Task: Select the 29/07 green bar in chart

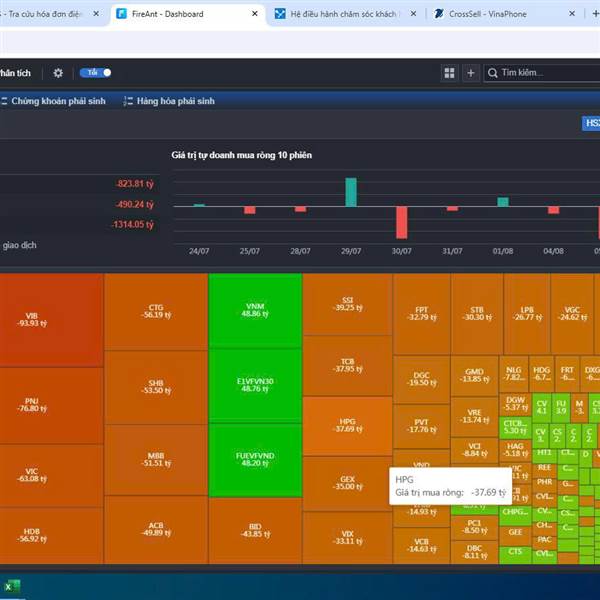Action: tap(351, 192)
